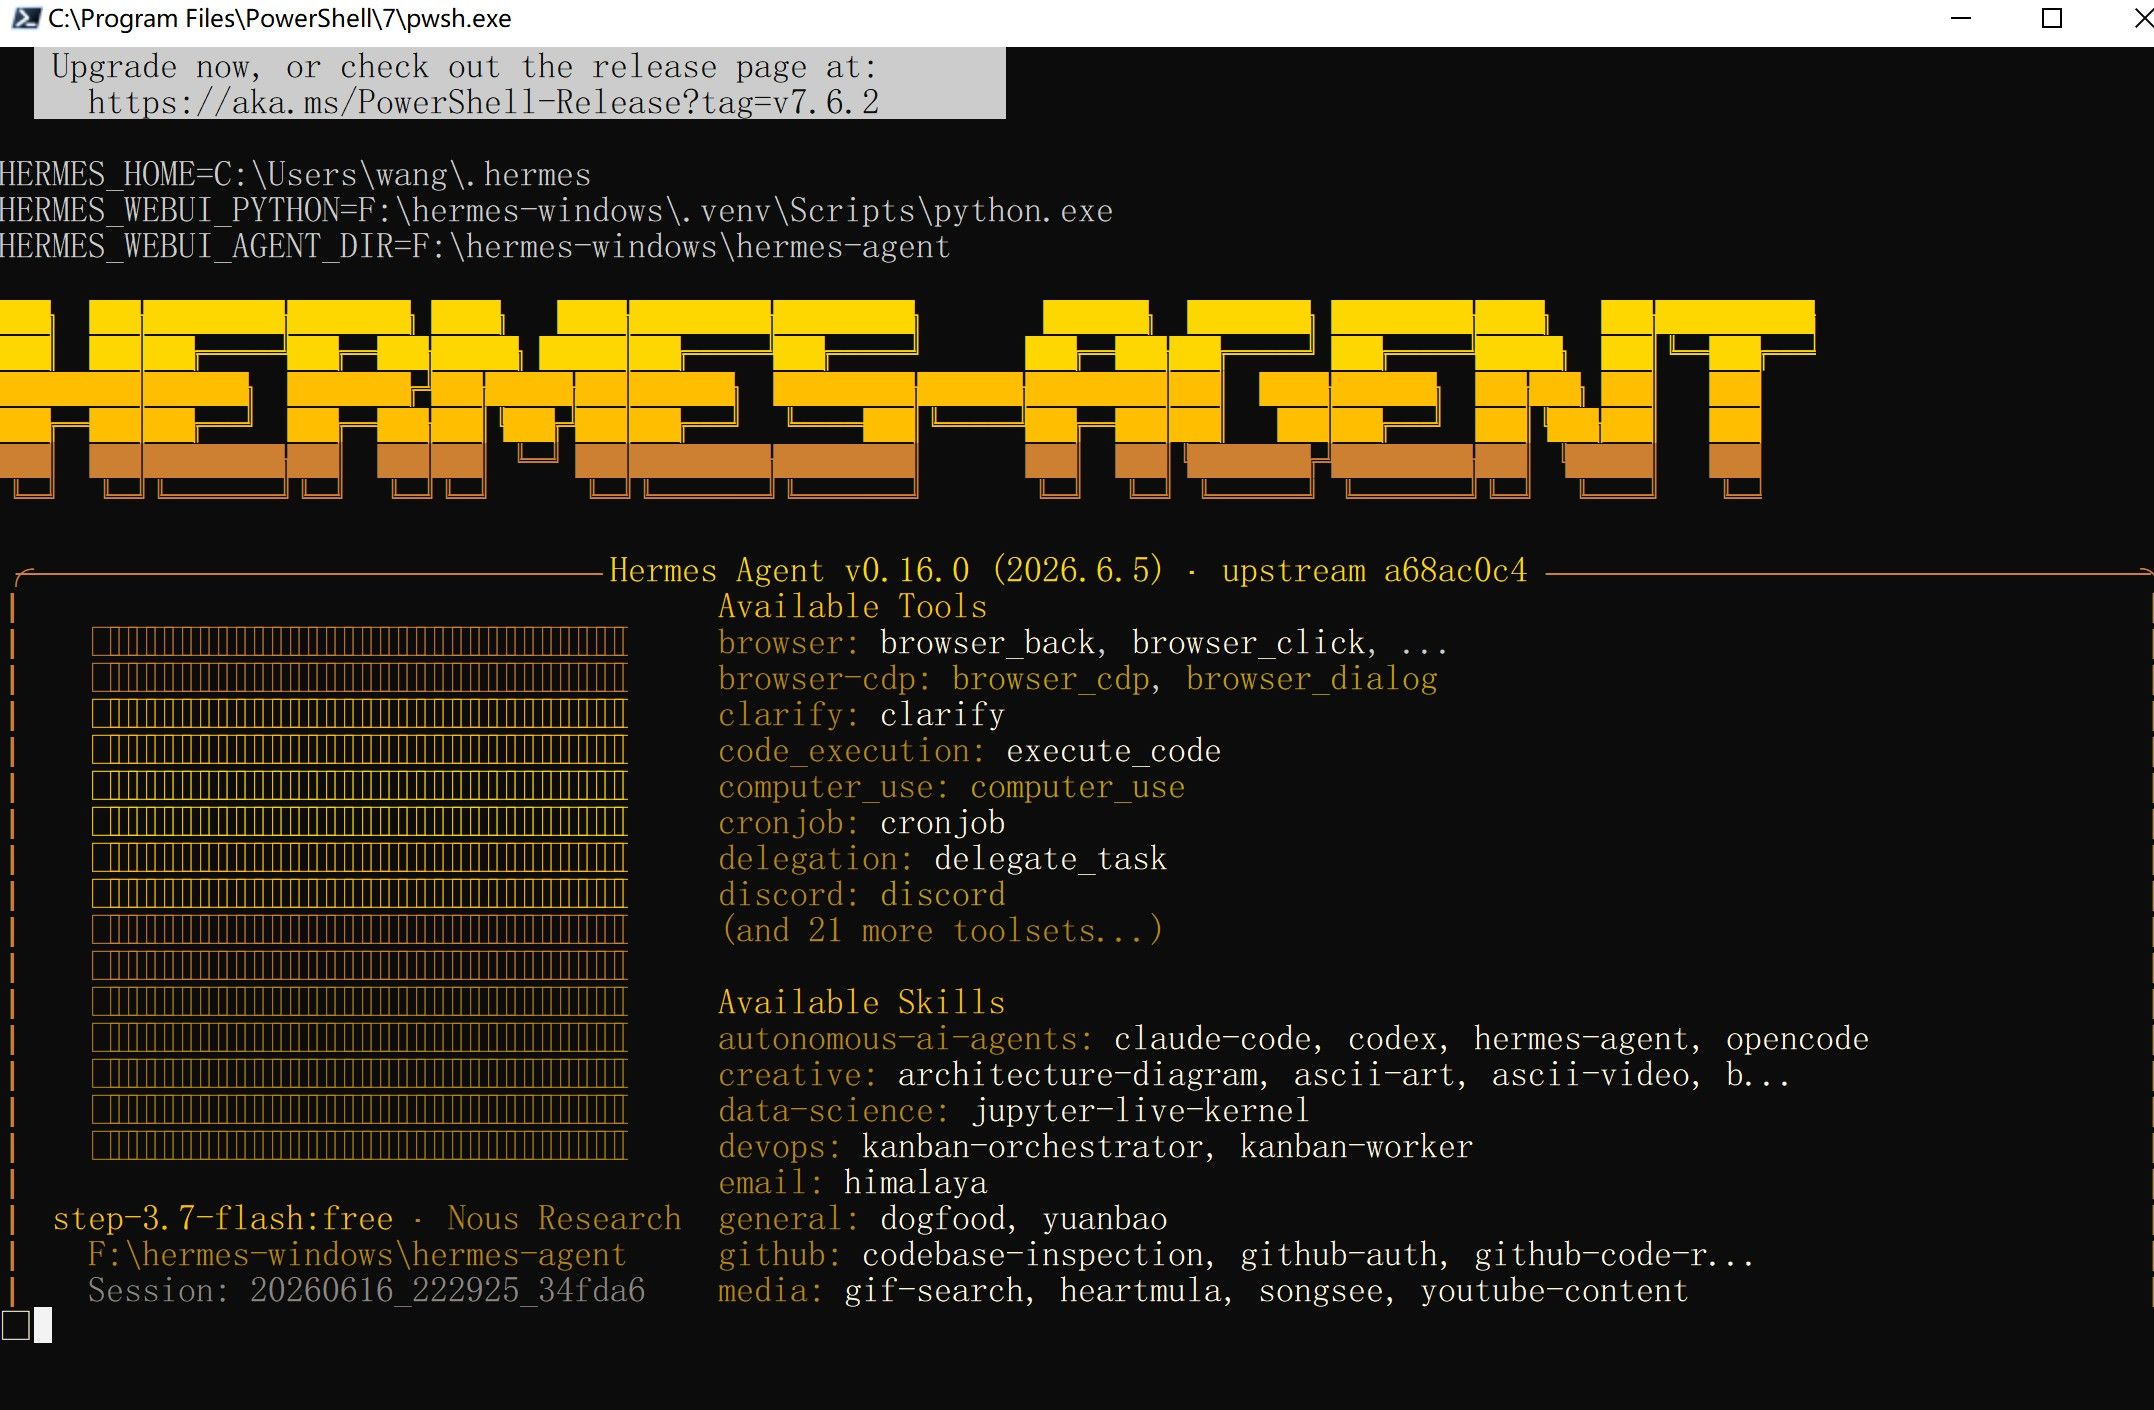The image size is (2154, 1410).
Task: Click the 'heartmula' skill name
Action: [1140, 1291]
